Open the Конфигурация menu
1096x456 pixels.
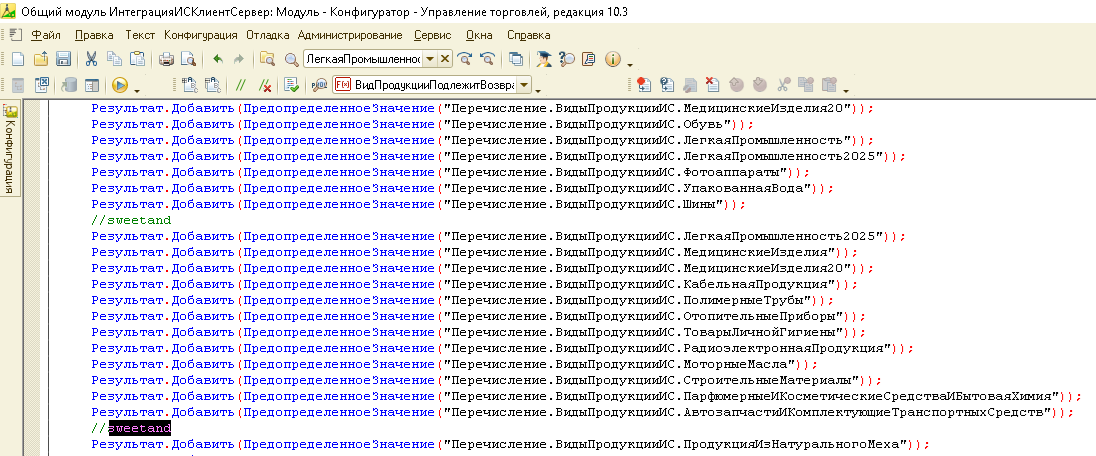pyautogui.click(x=201, y=35)
